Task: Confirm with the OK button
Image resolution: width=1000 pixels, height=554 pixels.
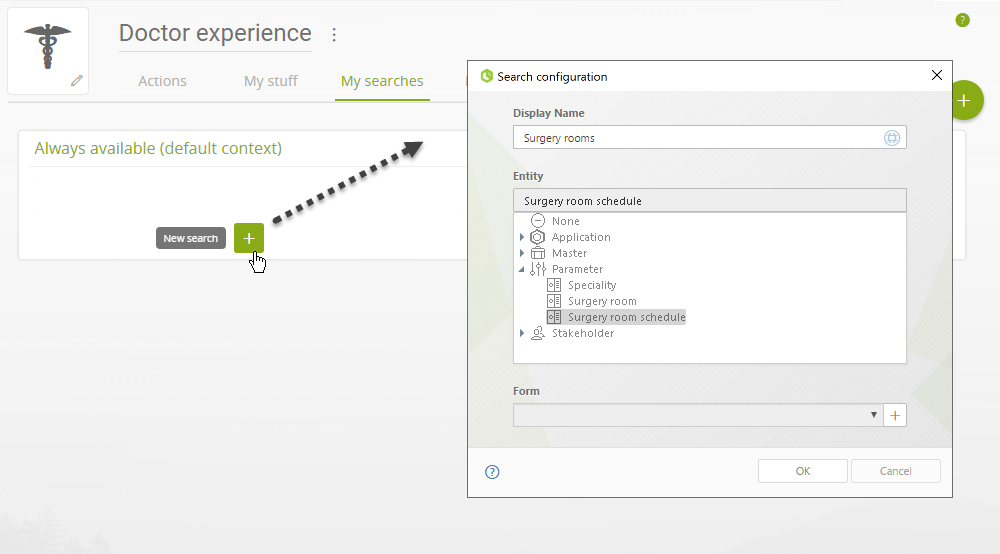Action: 802,471
